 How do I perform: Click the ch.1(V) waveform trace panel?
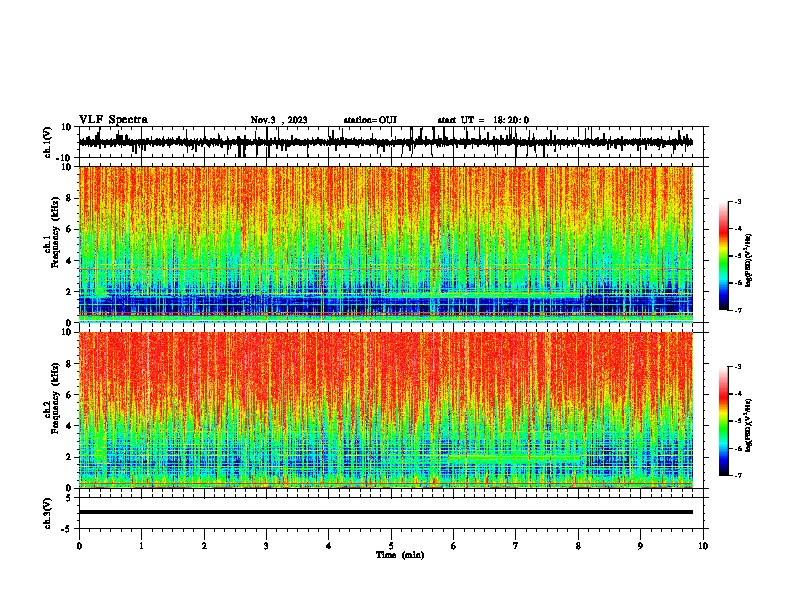(x=393, y=142)
